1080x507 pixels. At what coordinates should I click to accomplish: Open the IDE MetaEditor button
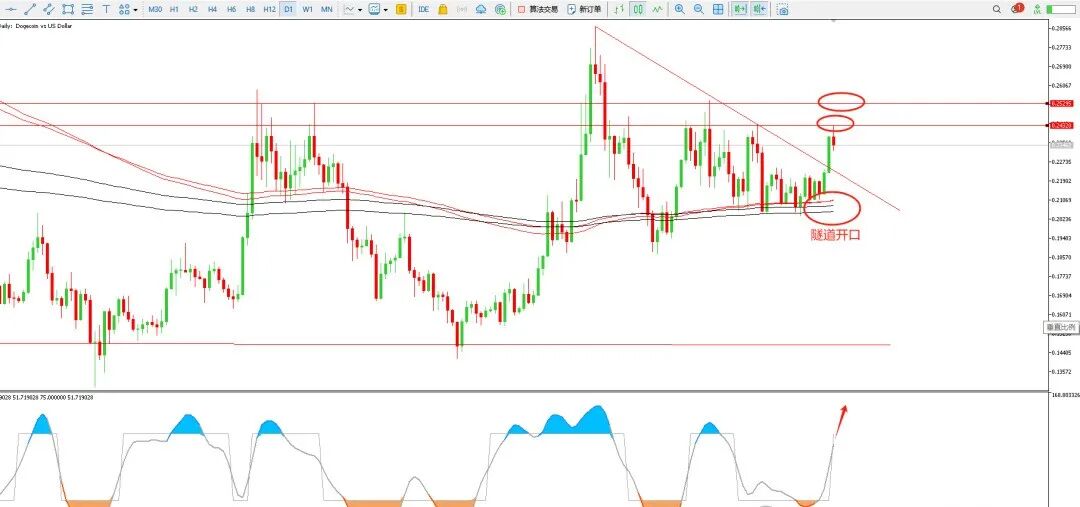coord(424,10)
